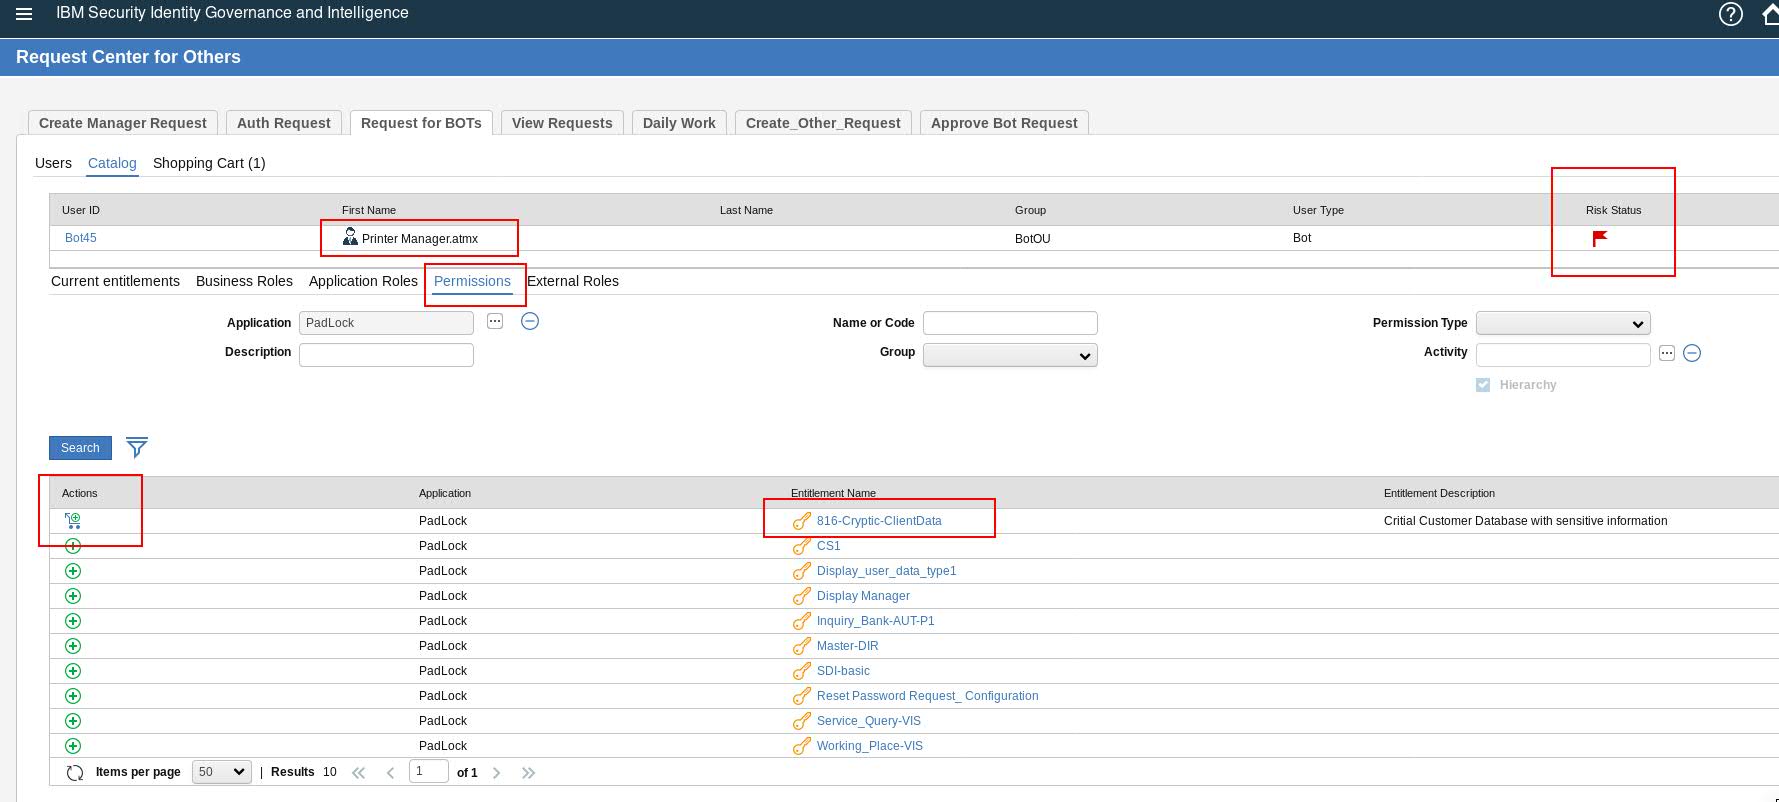
Task: Open Items per page dropdown
Action: [221, 772]
